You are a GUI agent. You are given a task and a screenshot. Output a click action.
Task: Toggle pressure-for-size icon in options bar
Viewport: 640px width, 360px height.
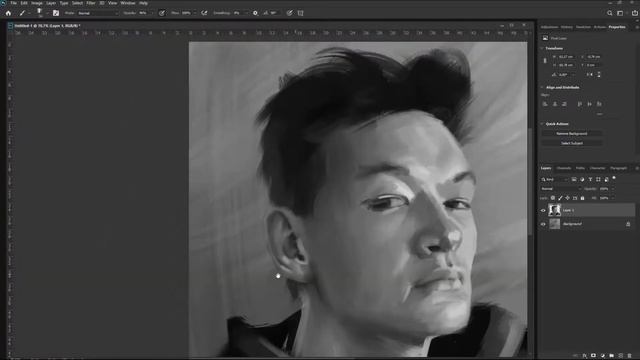(289, 13)
